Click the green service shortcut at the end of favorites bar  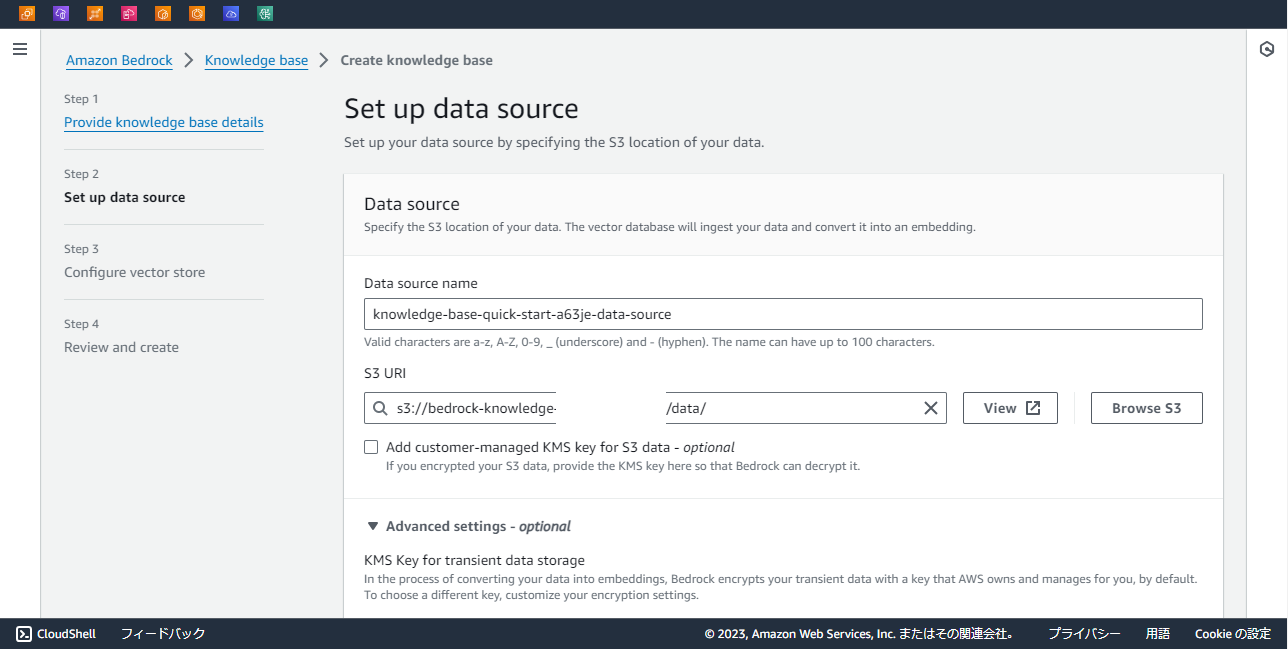point(265,14)
